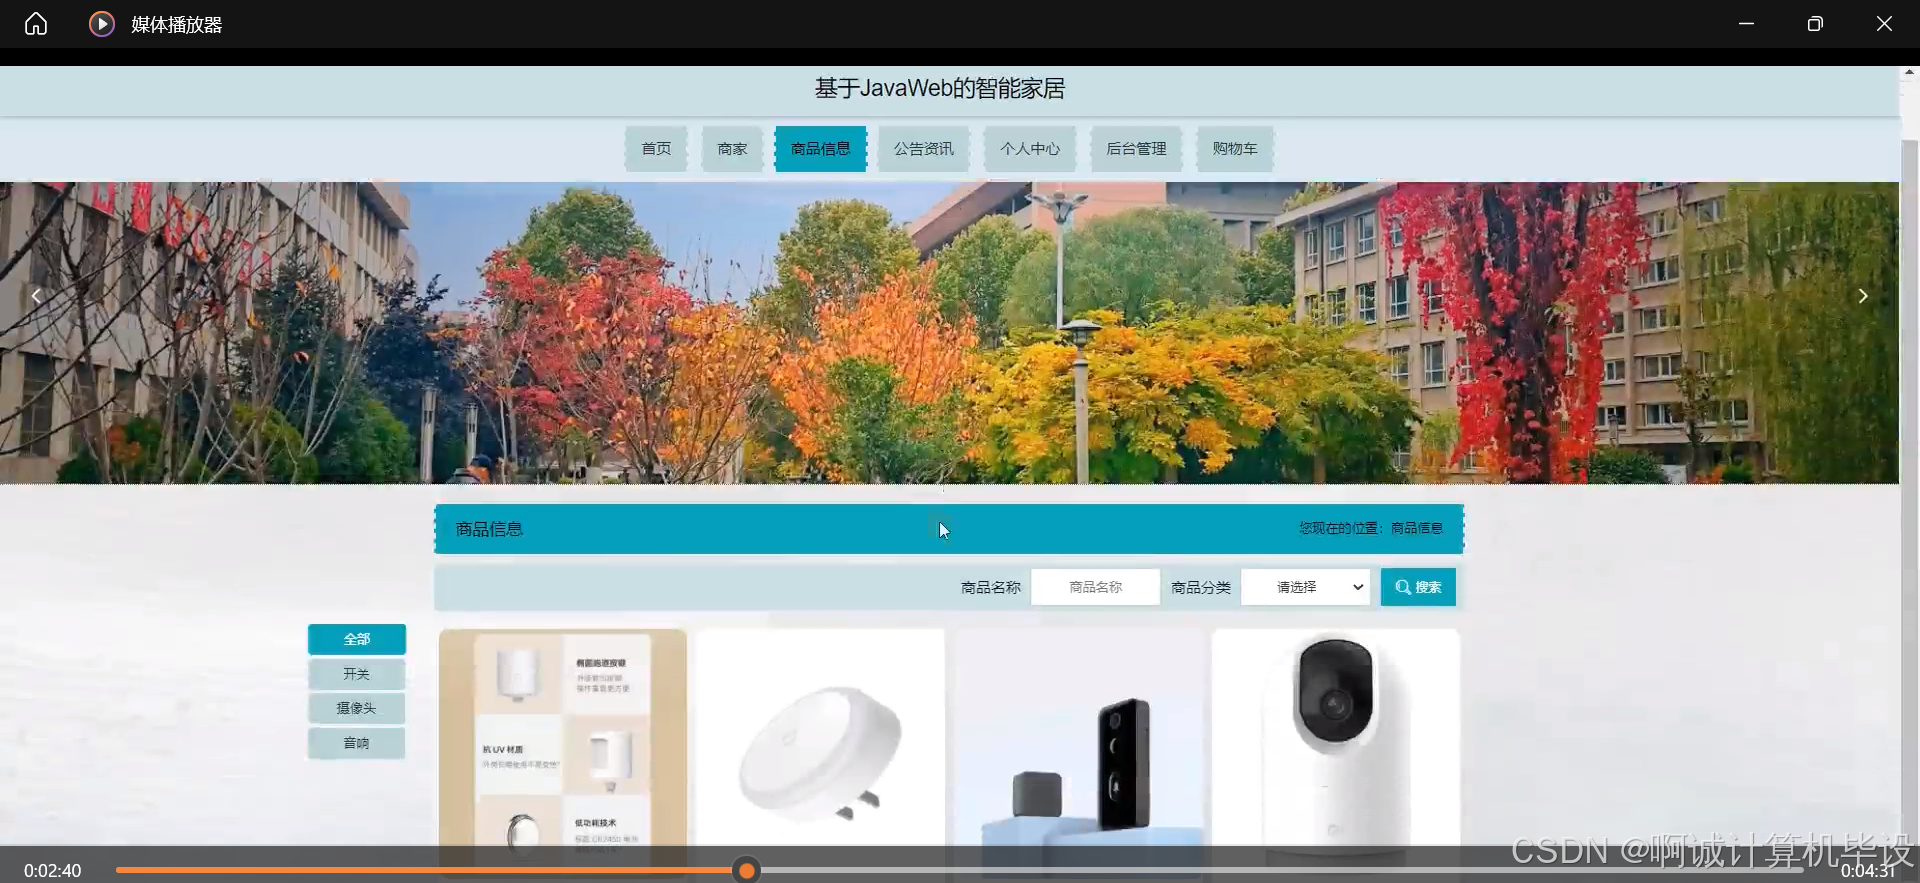Screen dimensions: 1920x883
Task: Minimize the media player window
Action: 1746,24
